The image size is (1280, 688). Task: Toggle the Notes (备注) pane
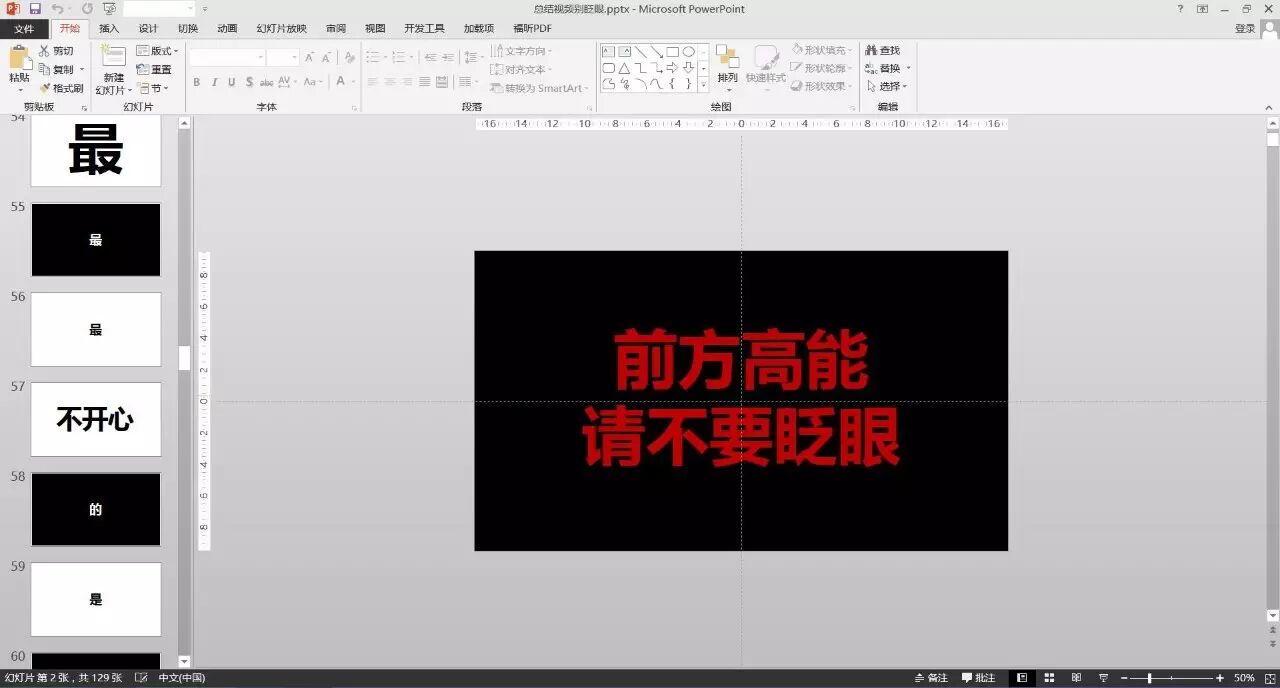point(930,678)
